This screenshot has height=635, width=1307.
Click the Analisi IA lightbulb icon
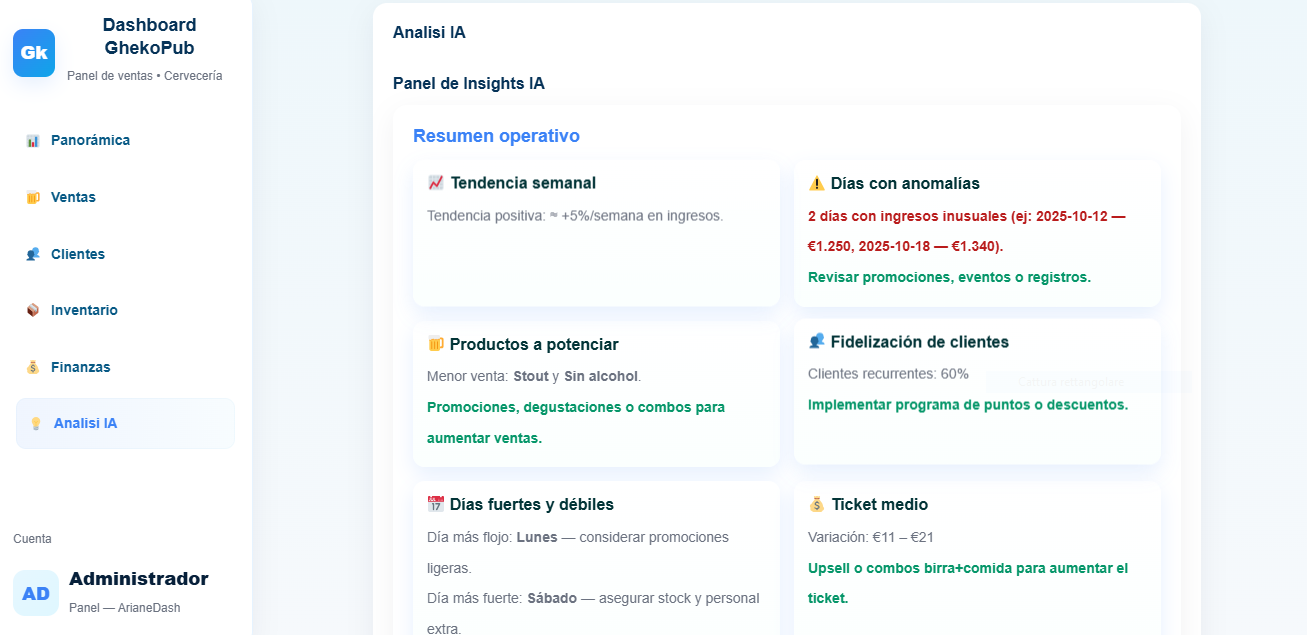36,424
